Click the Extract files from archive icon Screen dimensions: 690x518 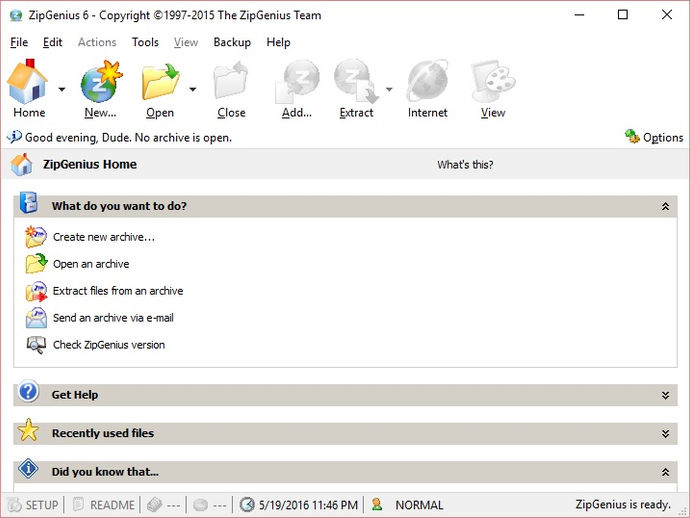click(x=36, y=291)
